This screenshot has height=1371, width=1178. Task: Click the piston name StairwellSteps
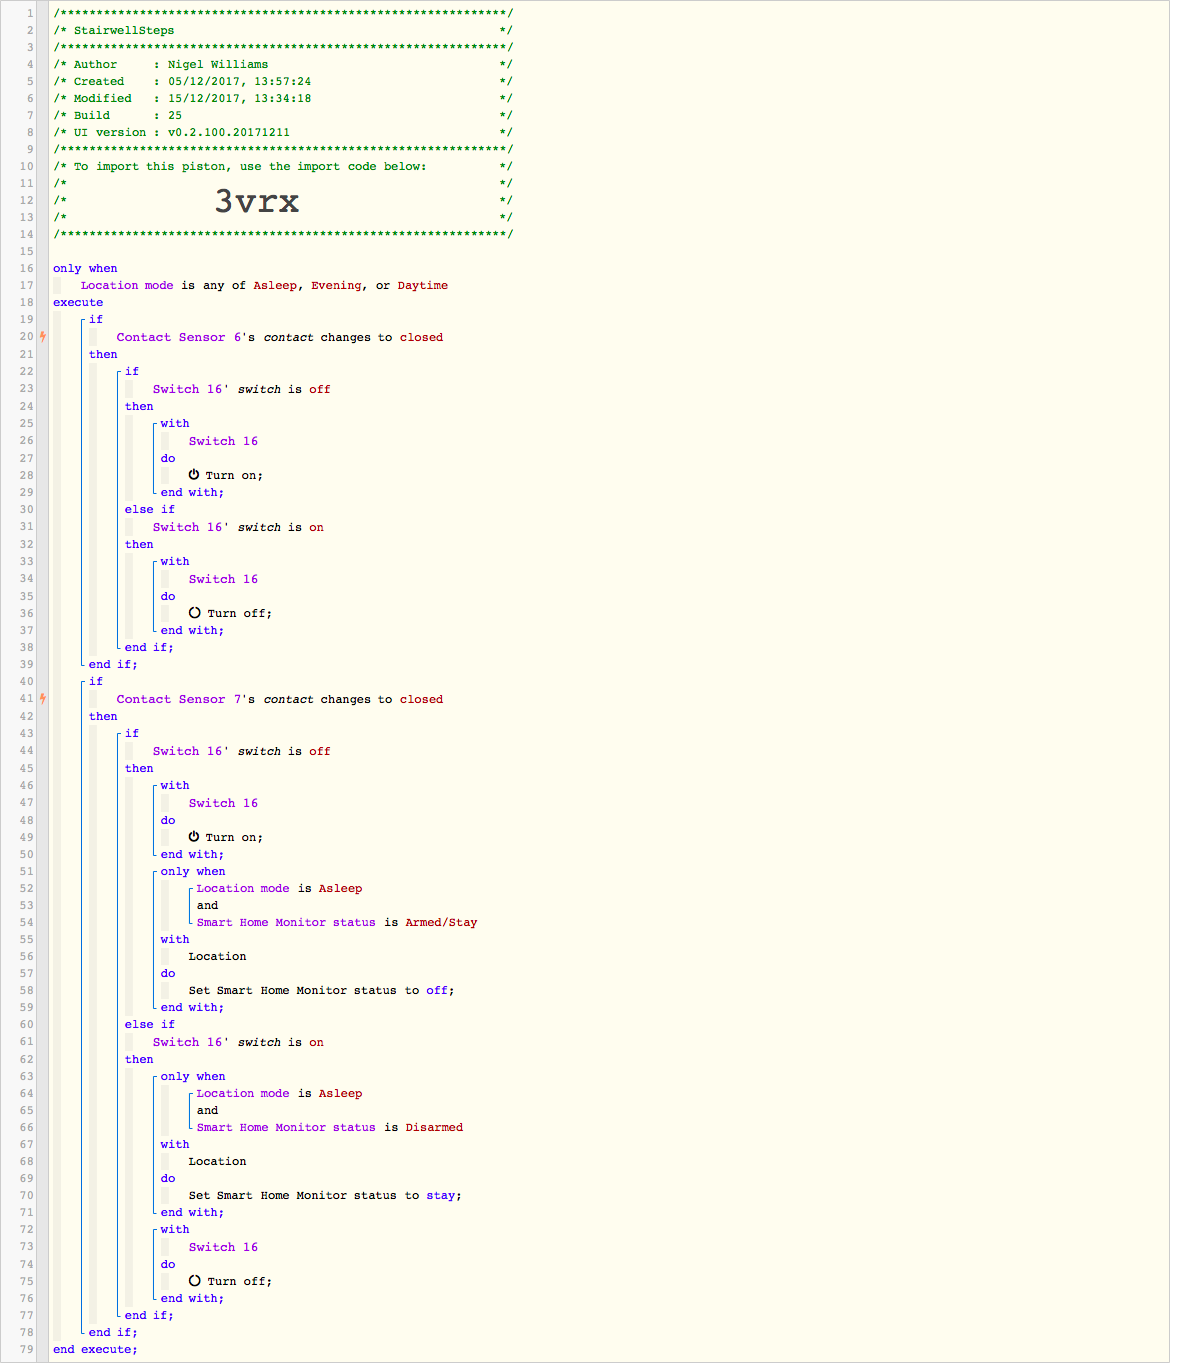tap(124, 30)
